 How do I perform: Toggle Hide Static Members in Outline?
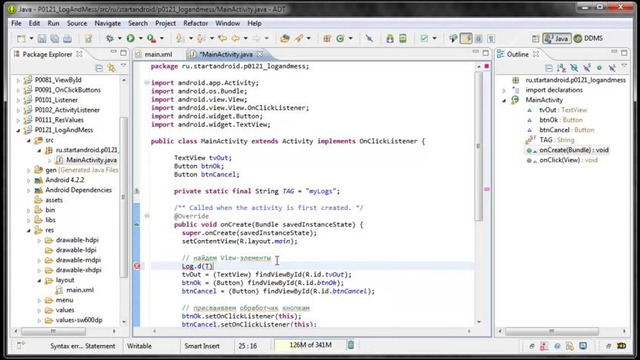point(587,68)
